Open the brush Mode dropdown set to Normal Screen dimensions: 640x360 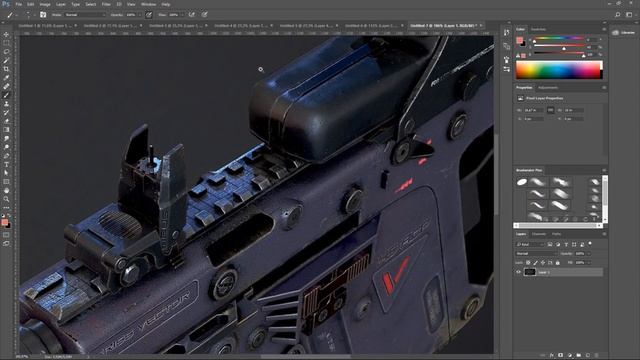coord(84,15)
